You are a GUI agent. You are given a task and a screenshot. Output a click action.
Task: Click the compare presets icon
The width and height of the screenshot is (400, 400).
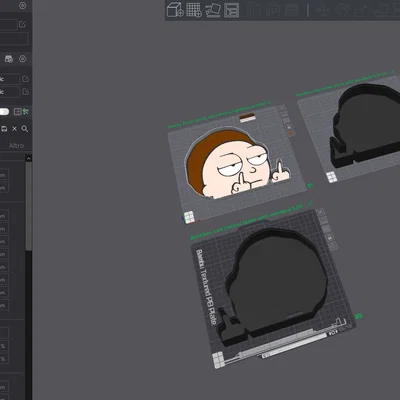click(17, 112)
